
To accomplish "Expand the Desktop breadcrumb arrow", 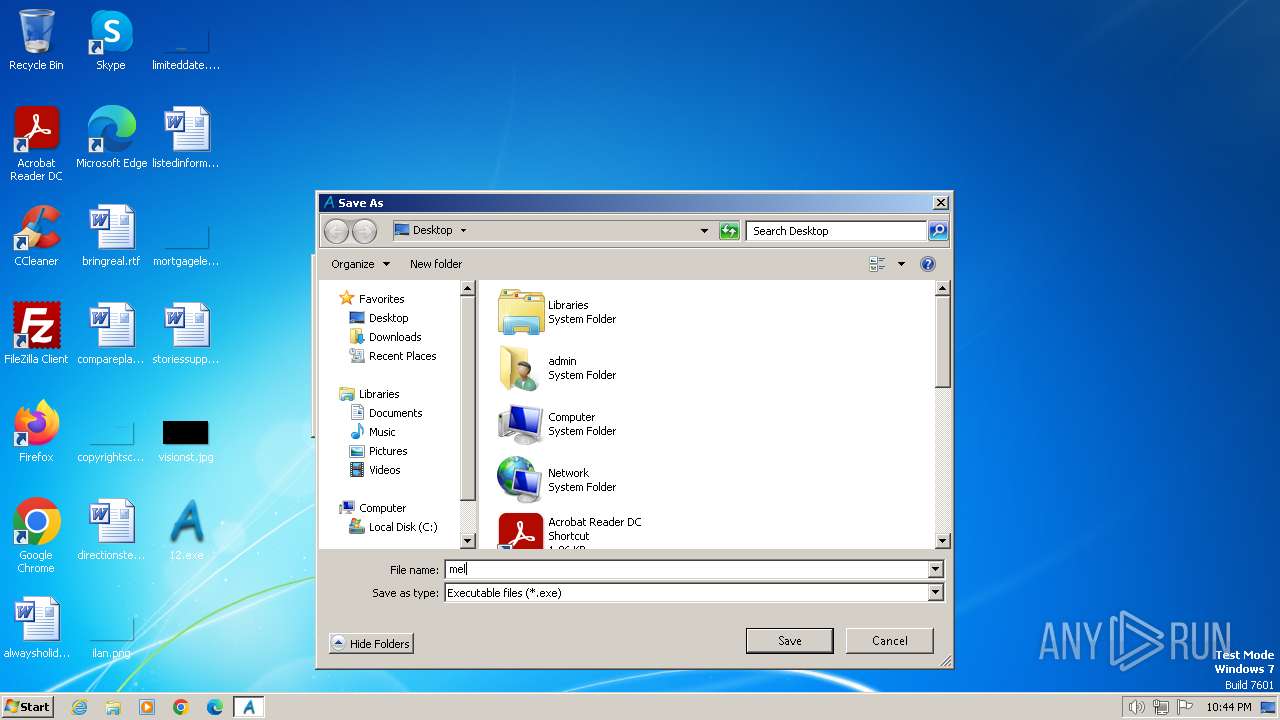I will click(x=463, y=230).
